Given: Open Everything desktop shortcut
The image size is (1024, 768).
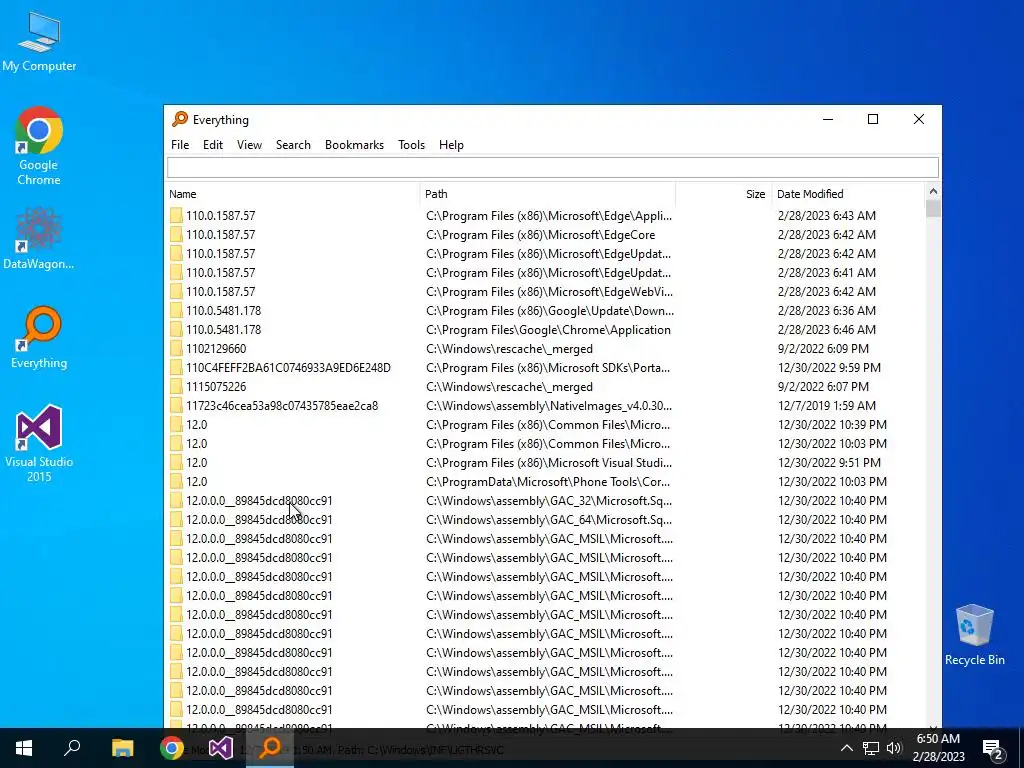Looking at the screenshot, I should click(39, 337).
